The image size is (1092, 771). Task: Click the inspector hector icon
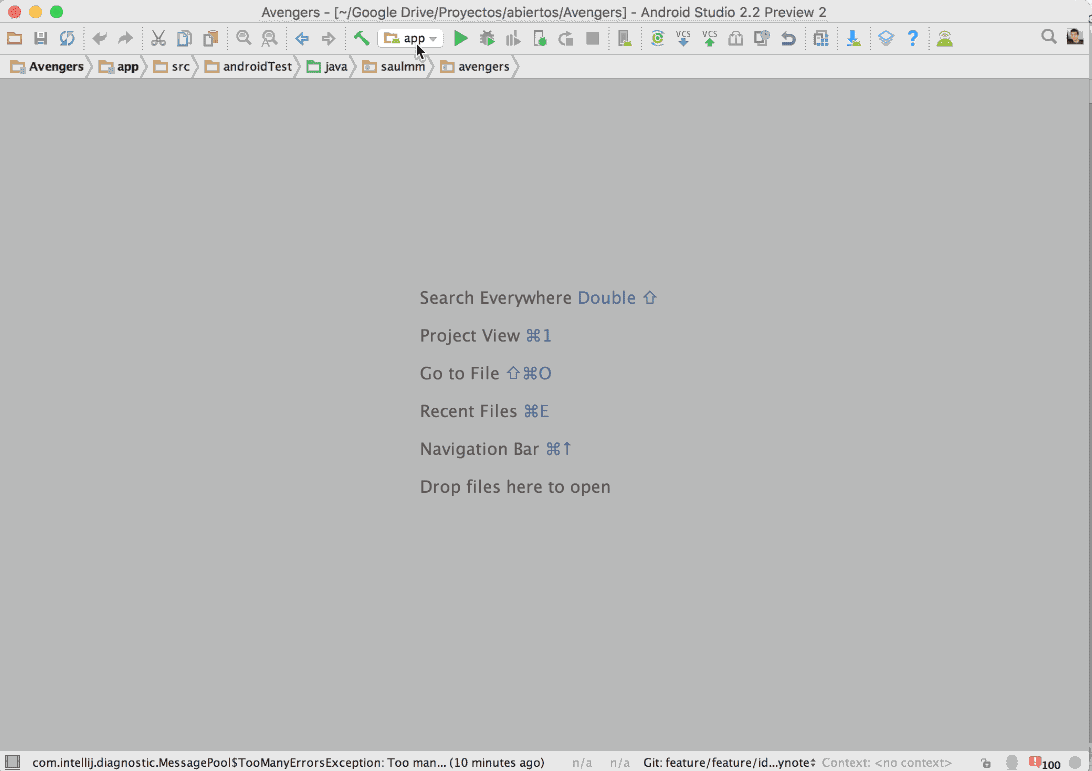[1012, 763]
